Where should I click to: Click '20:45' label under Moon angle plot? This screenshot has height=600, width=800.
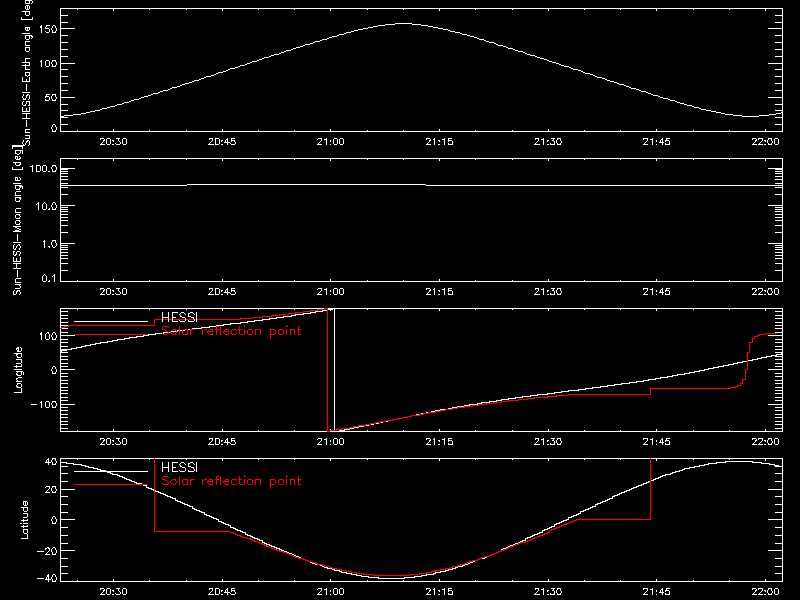222,292
